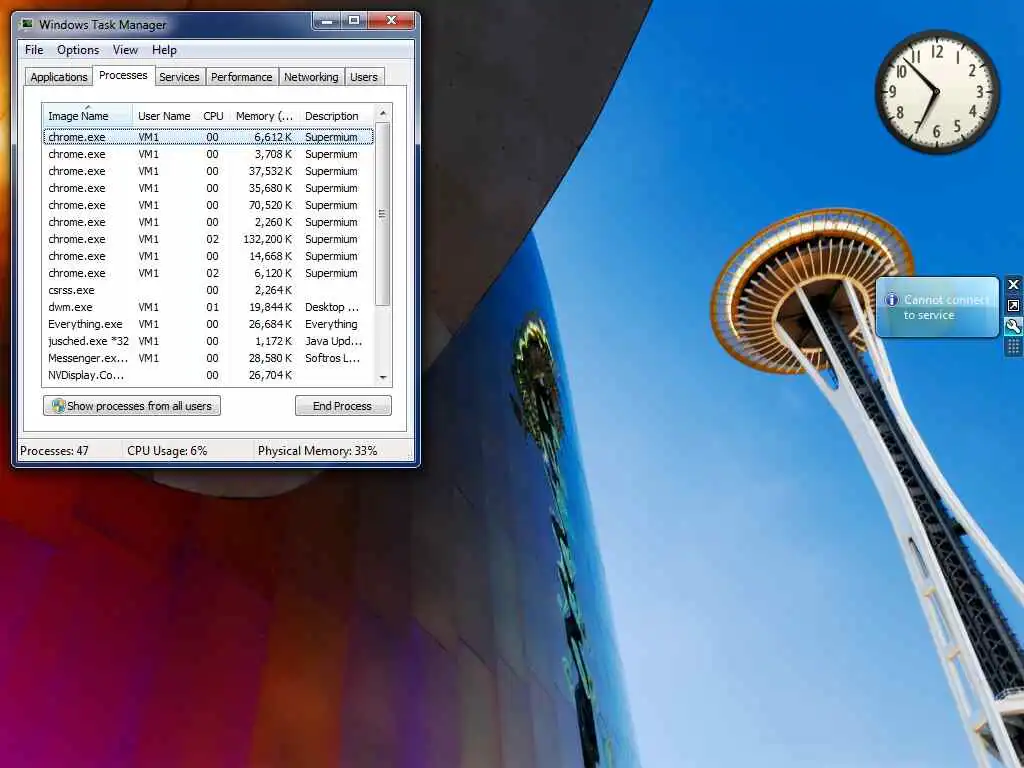Select the chrome.exe row using 3,708 K

(x=208, y=154)
